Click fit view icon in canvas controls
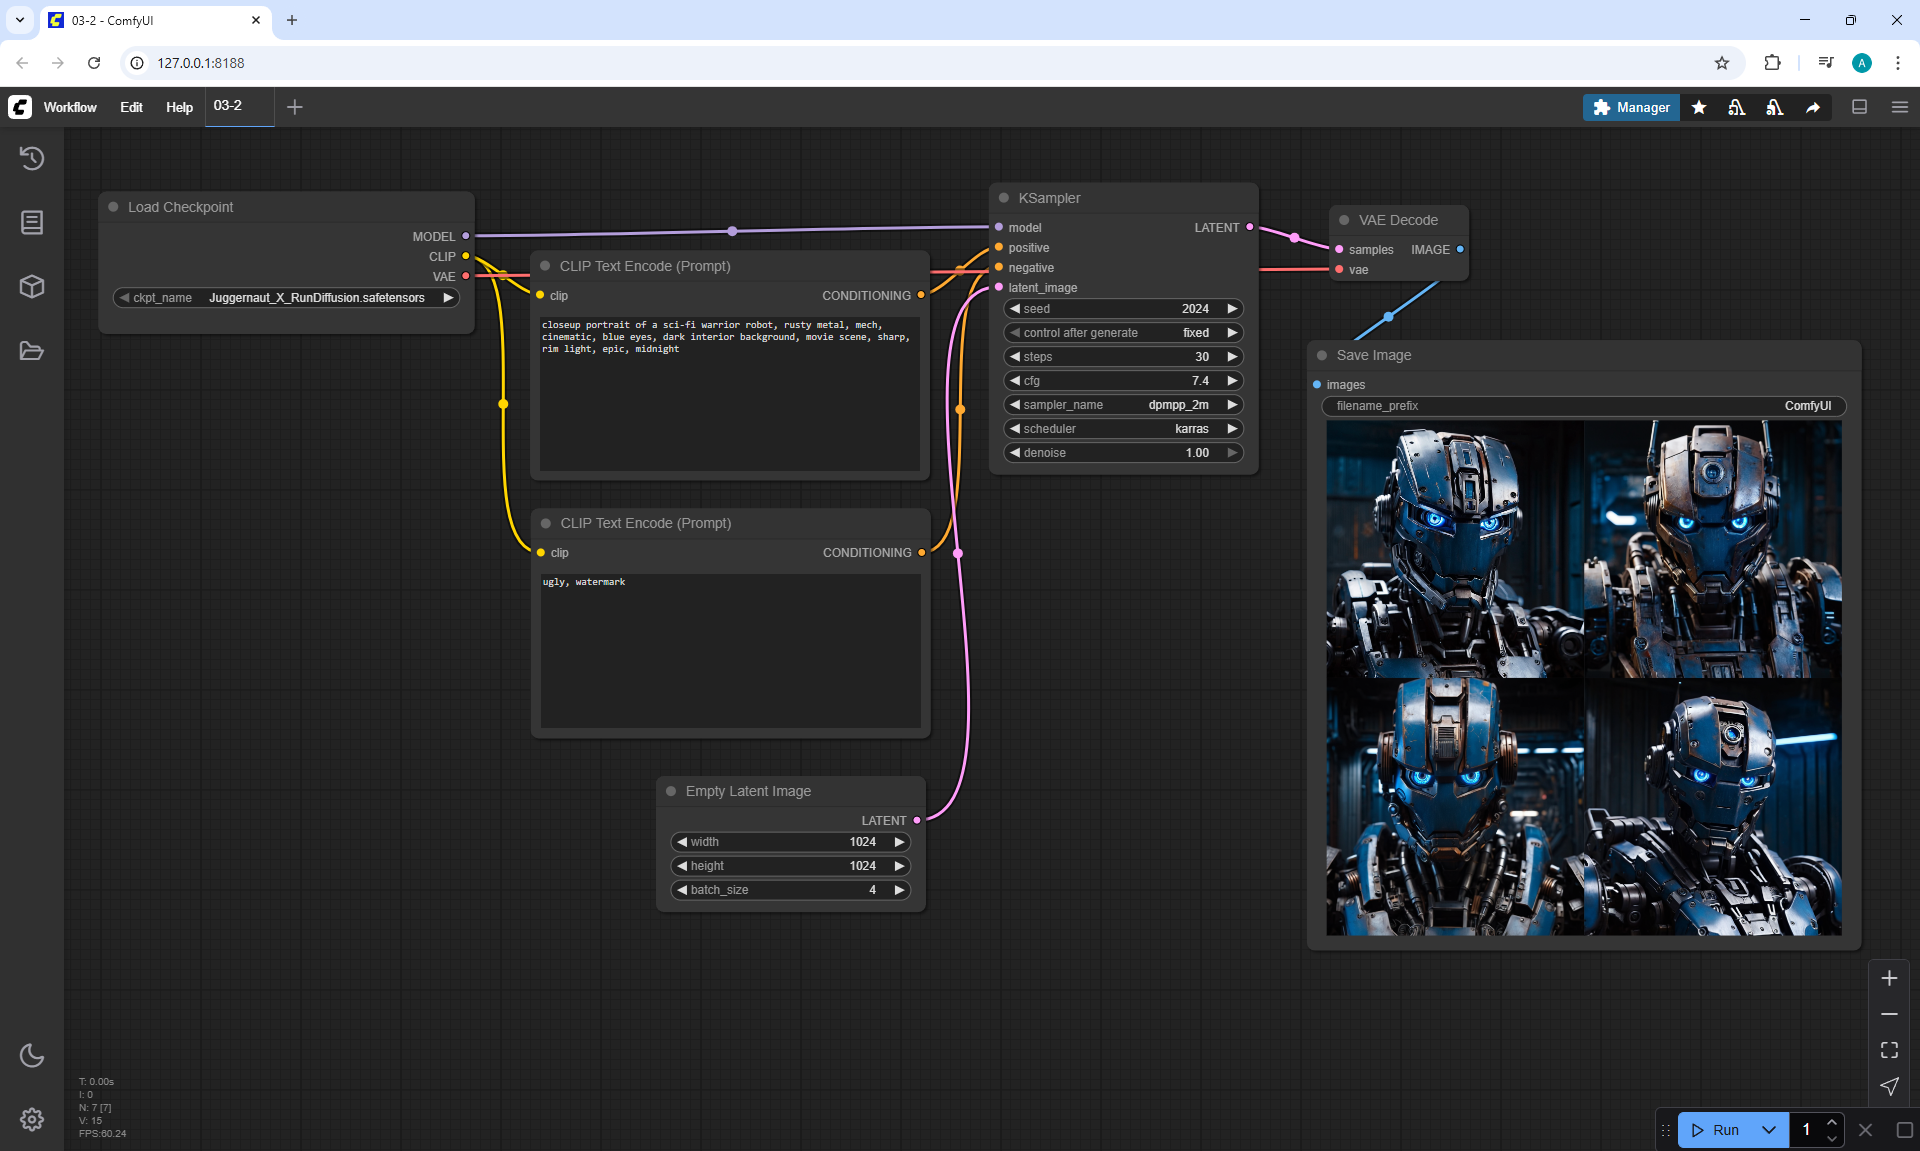1920x1151 pixels. pos(1889,1050)
